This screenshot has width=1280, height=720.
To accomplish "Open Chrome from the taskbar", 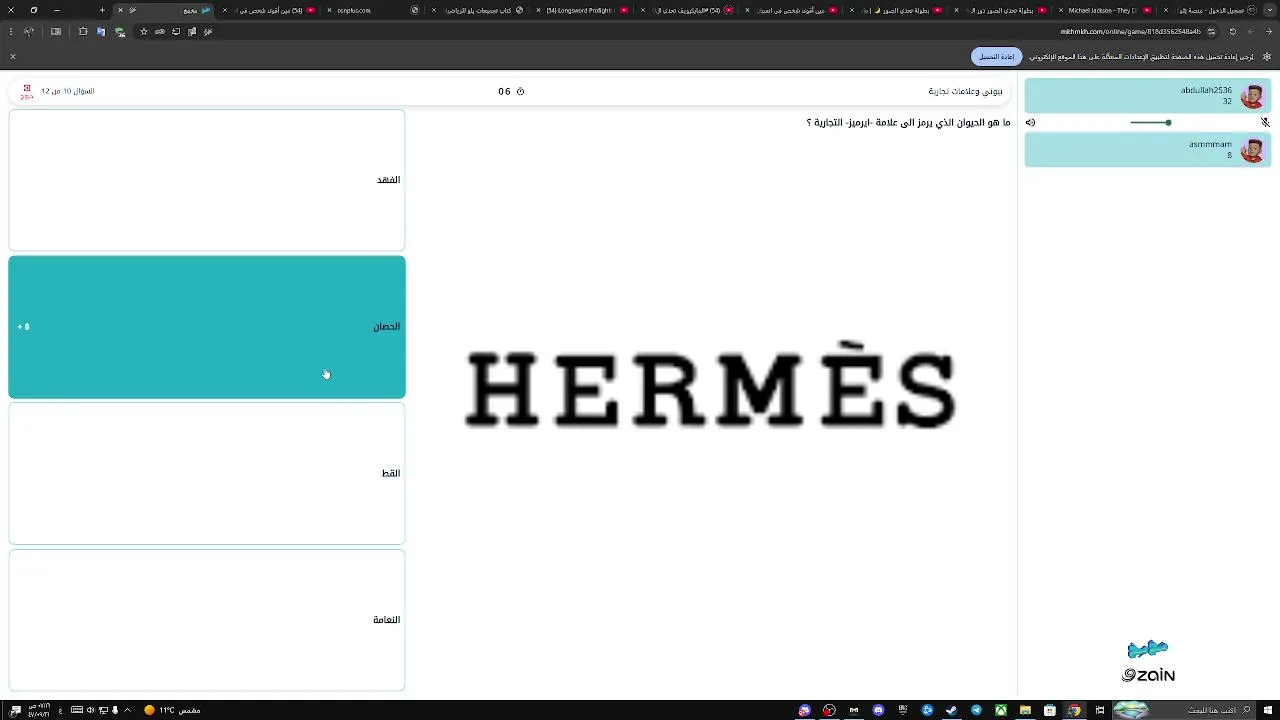I will 1074,710.
